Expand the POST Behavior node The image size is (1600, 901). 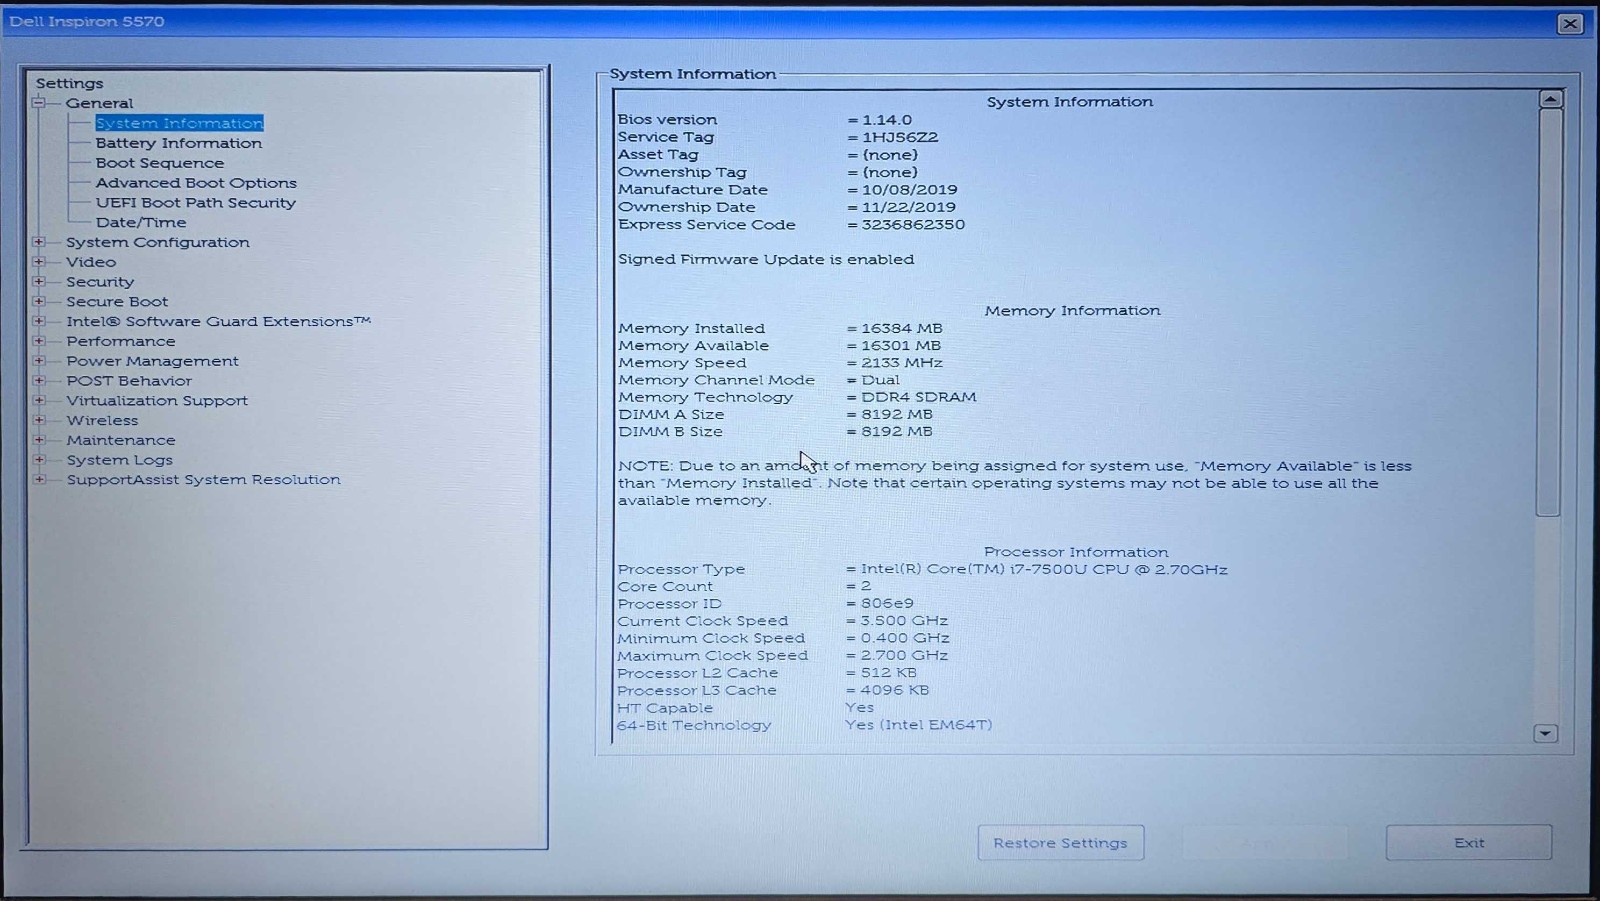pyautogui.click(x=38, y=380)
